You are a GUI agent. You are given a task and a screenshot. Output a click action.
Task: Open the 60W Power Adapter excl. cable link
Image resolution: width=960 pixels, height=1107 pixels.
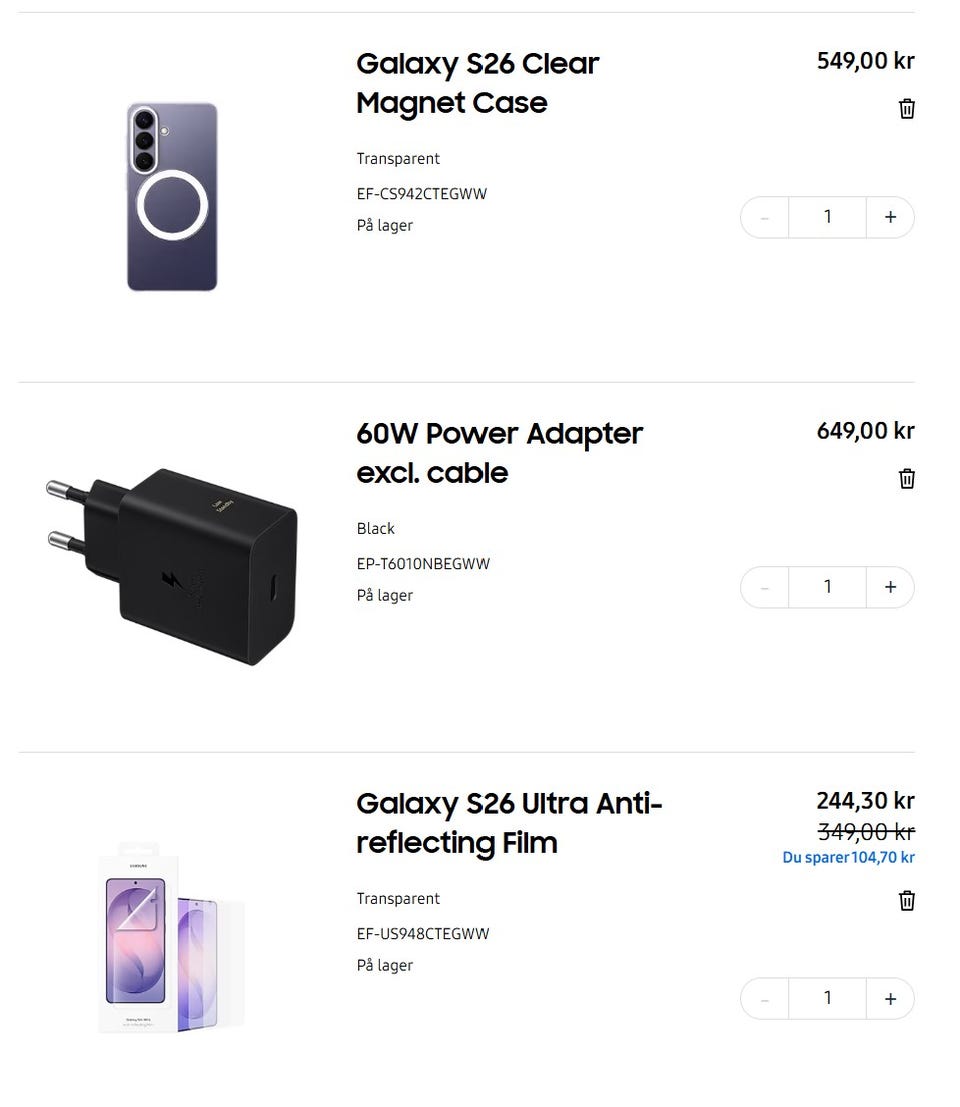(499, 453)
